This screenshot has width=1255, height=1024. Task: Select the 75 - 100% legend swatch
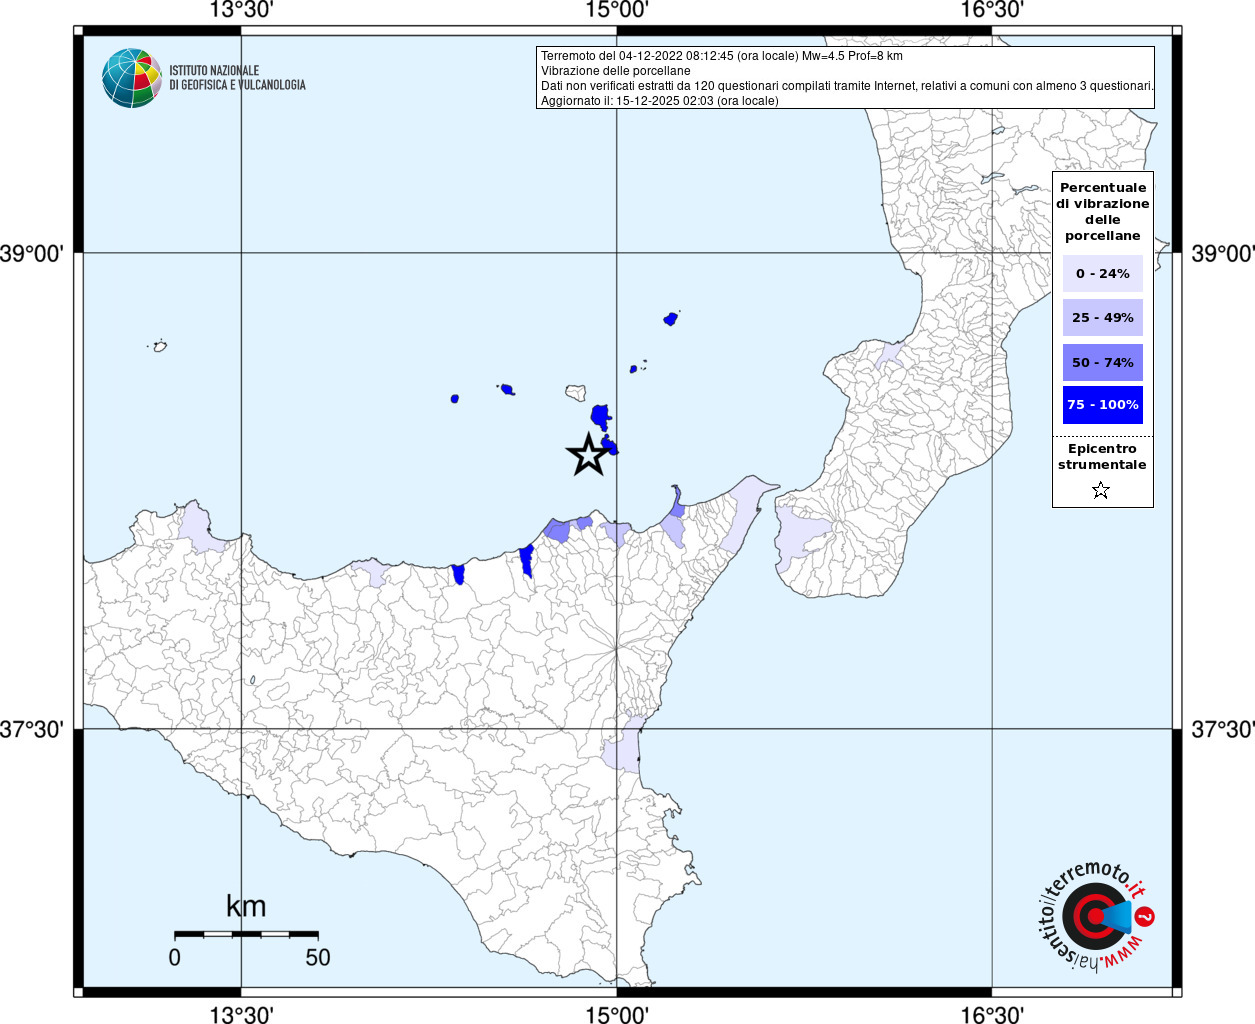(1102, 405)
